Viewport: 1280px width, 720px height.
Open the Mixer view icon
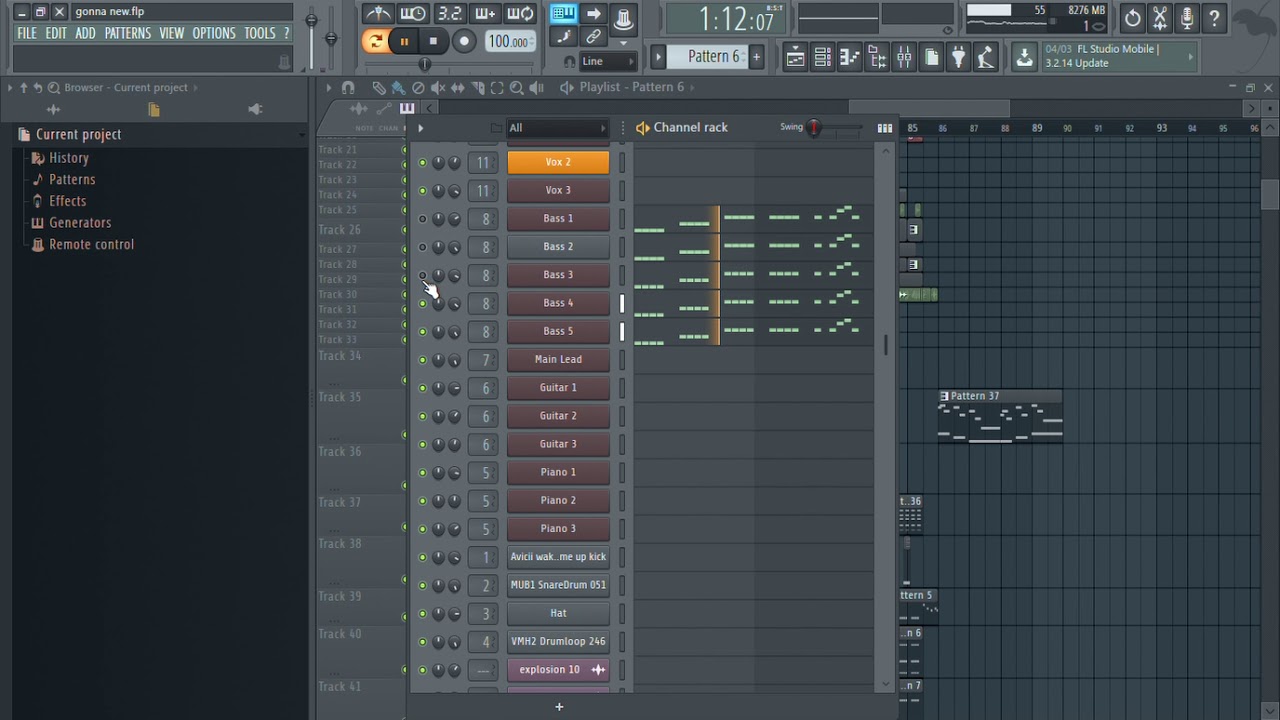[x=904, y=57]
